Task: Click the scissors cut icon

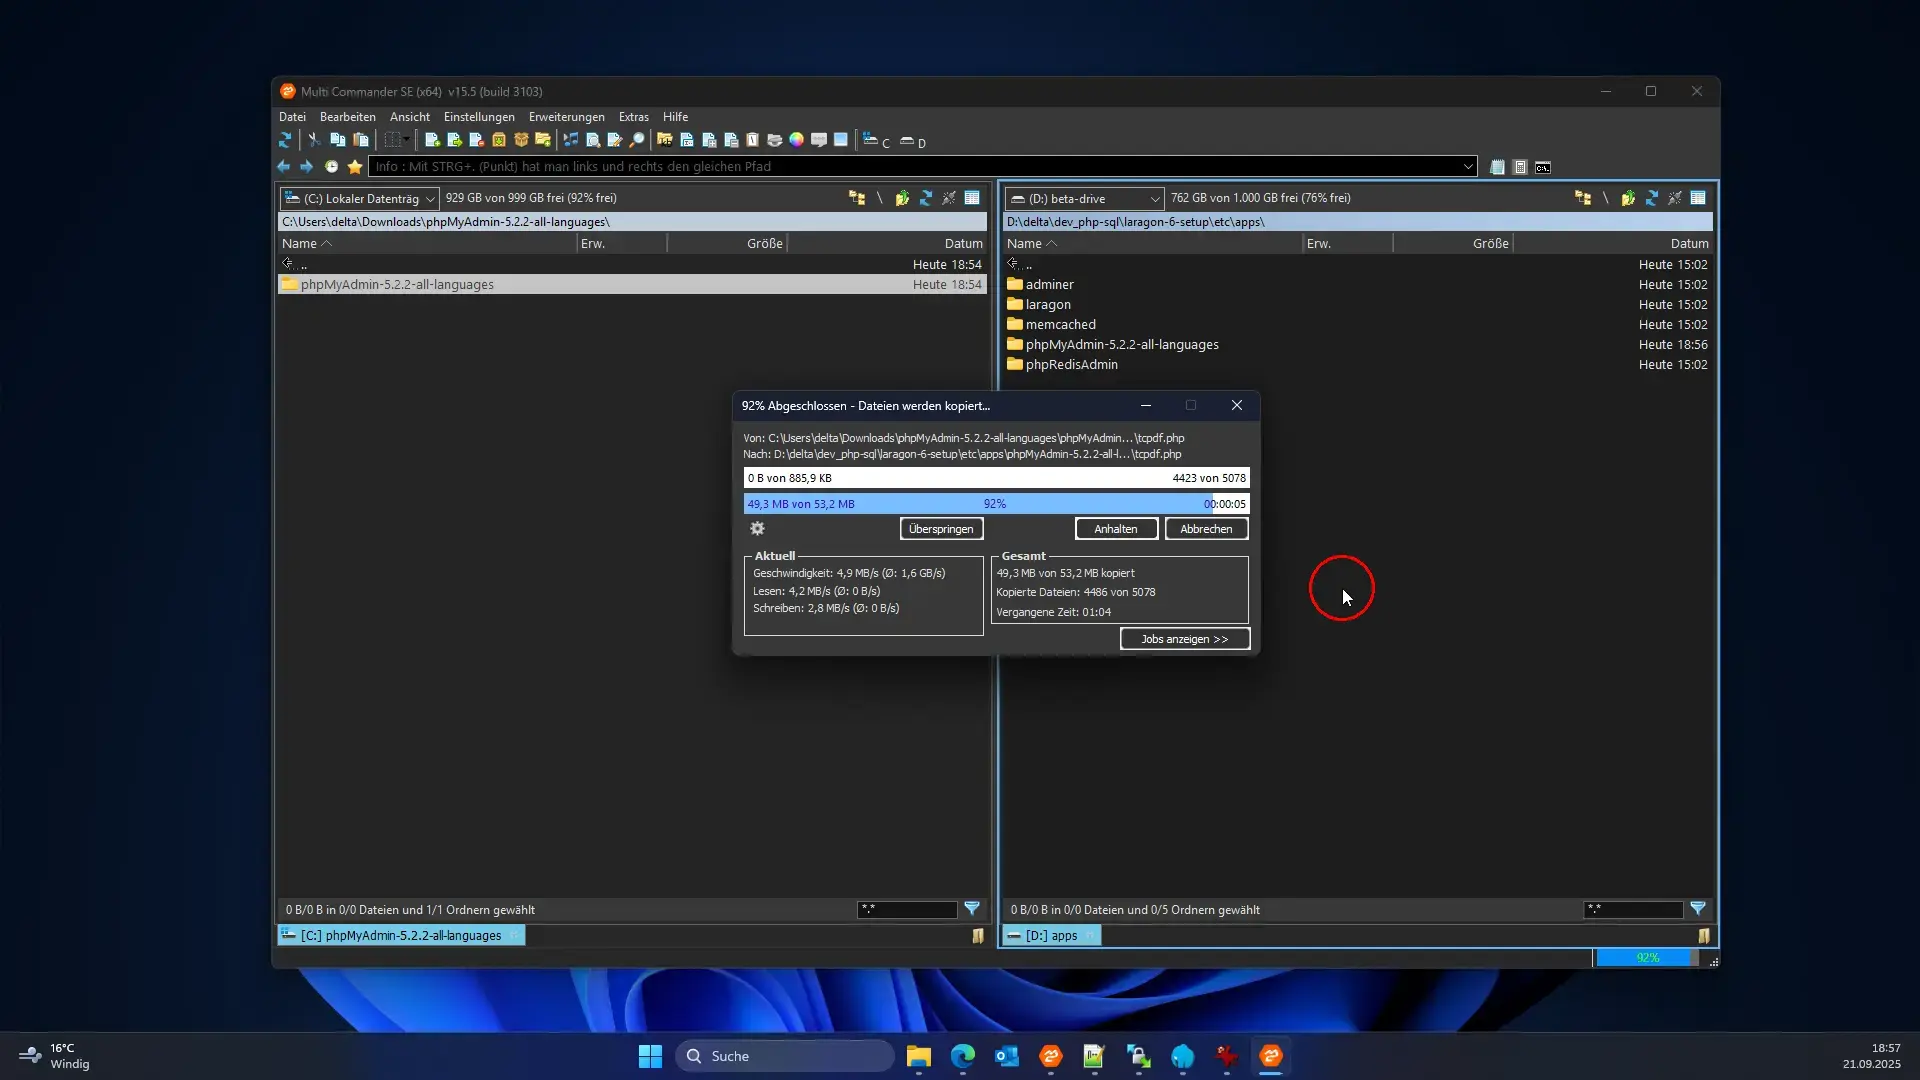Action: (314, 141)
